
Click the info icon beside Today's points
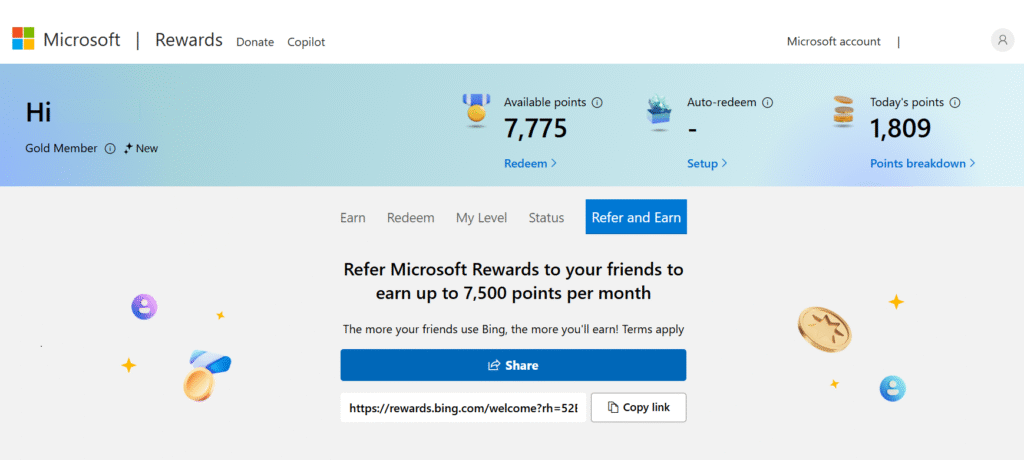955,102
